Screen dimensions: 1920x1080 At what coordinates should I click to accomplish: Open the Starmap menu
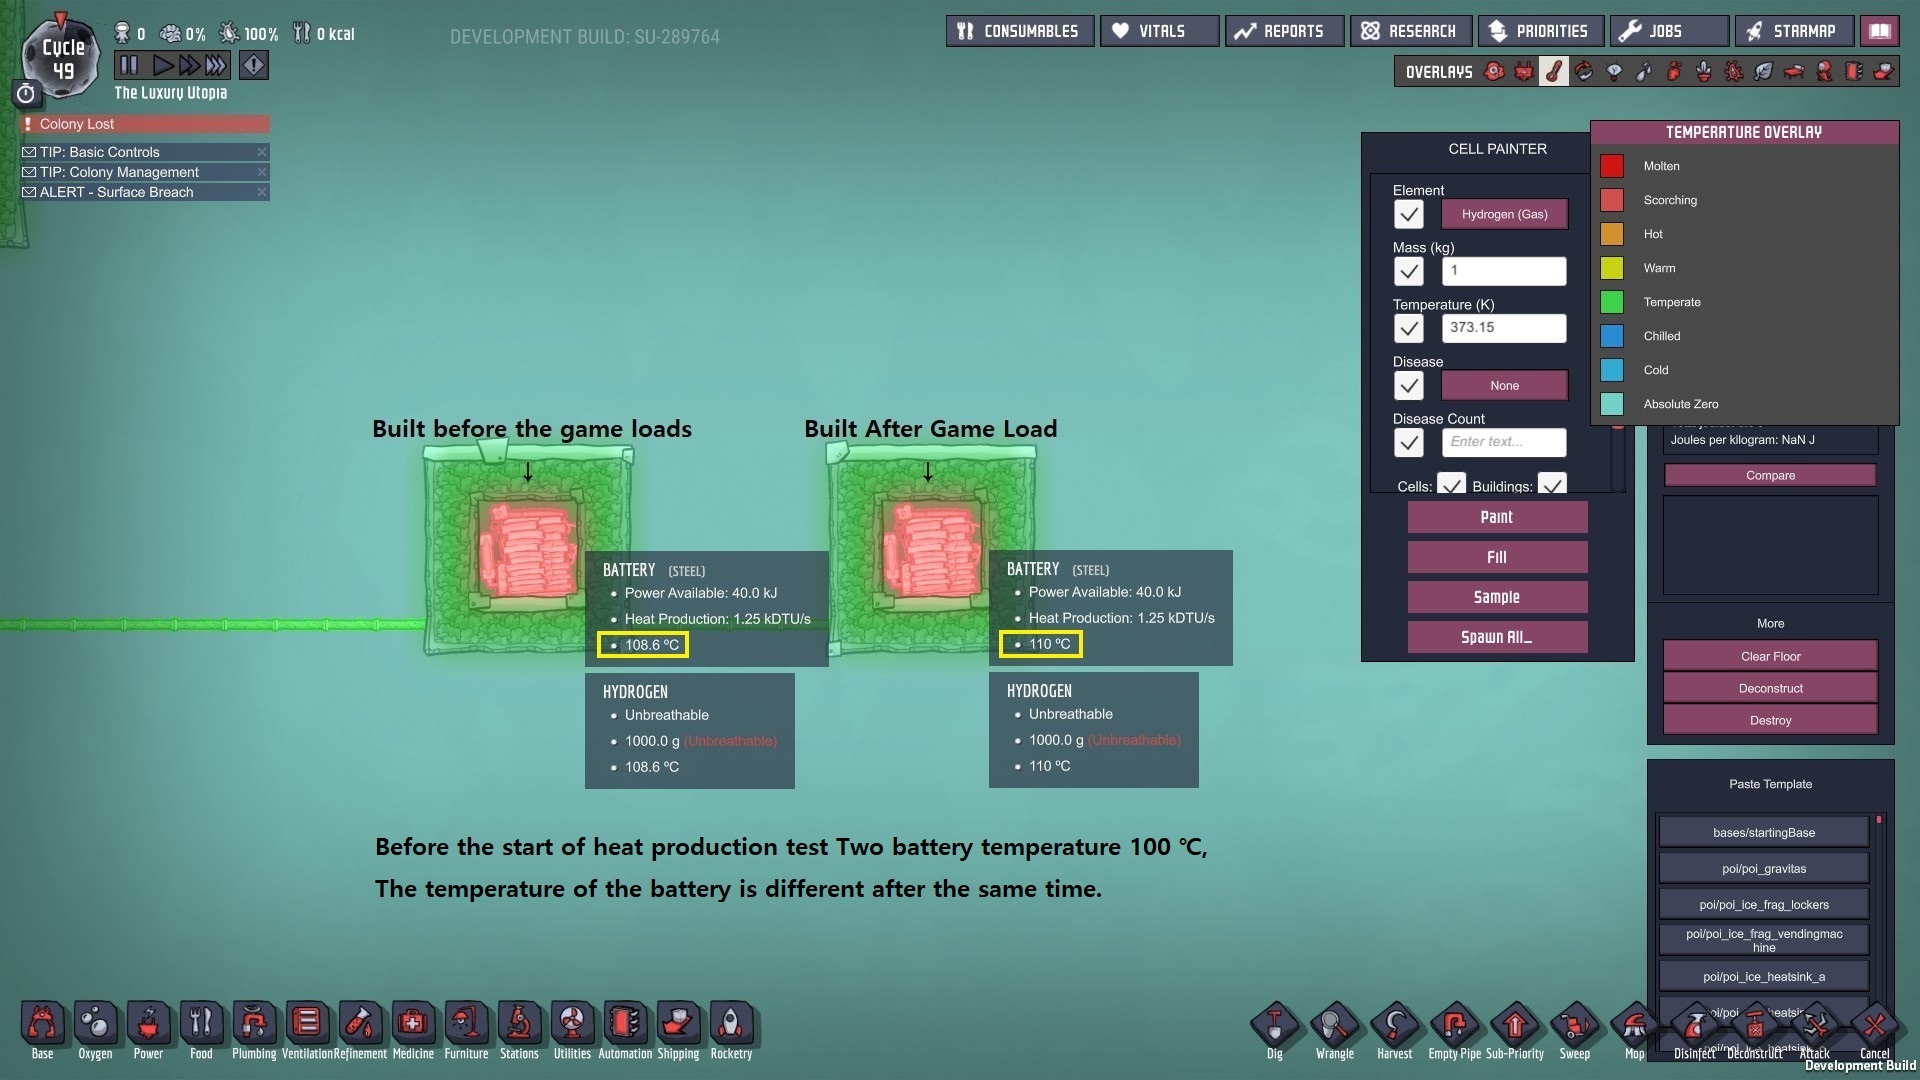click(1794, 31)
